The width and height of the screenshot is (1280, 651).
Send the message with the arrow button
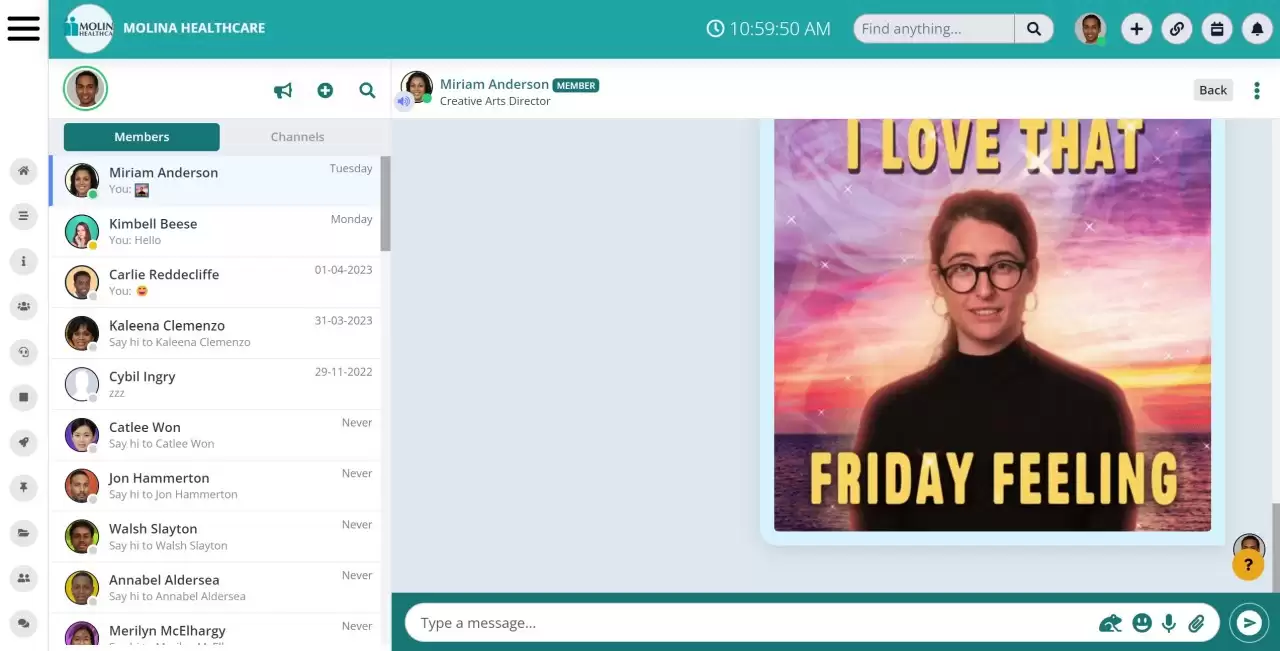tap(1248, 622)
